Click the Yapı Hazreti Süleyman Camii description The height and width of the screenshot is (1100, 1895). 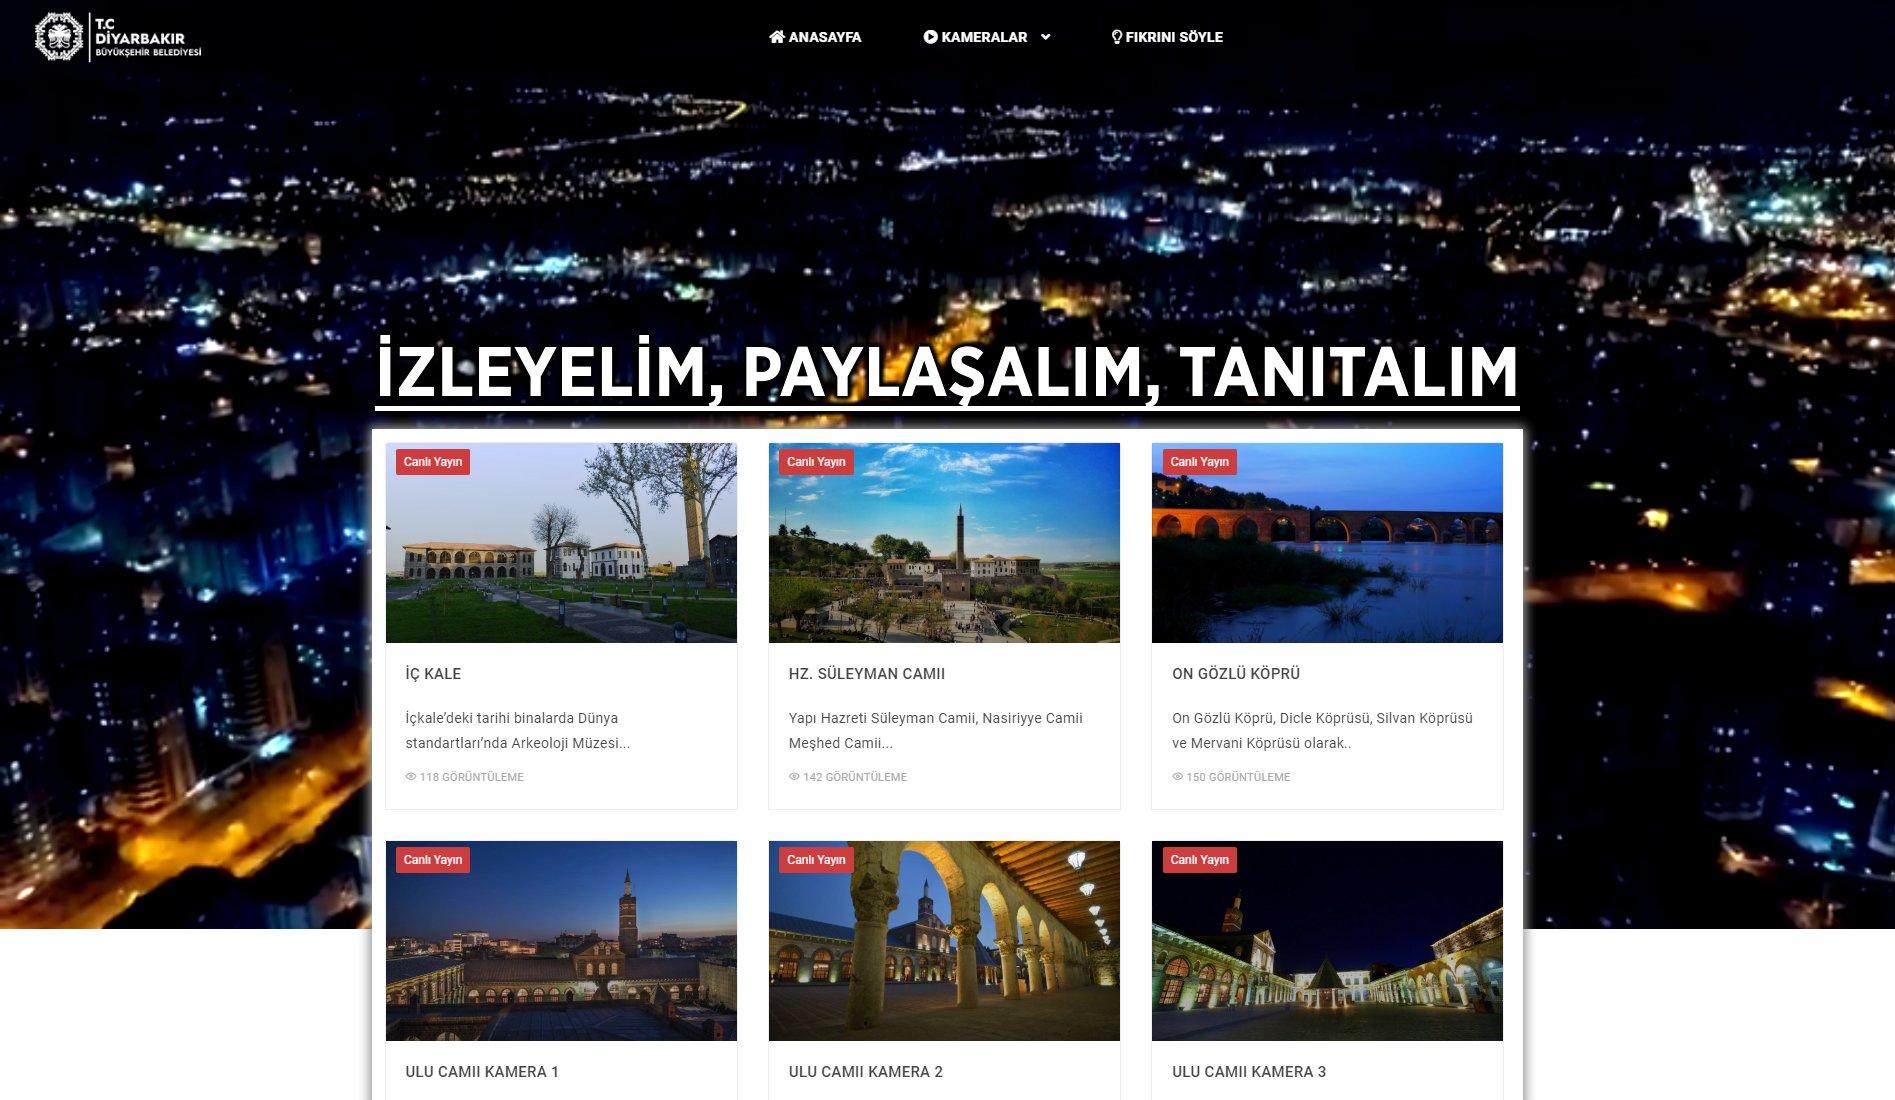(x=936, y=731)
